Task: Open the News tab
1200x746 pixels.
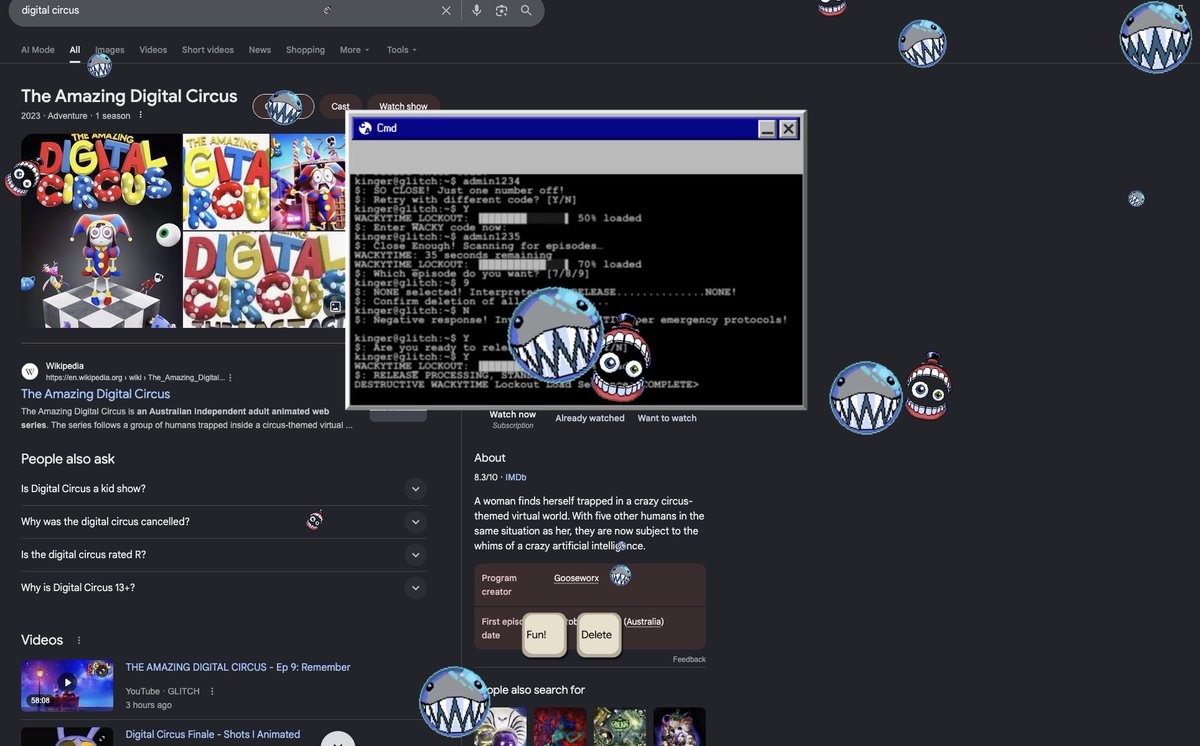Action: [x=260, y=50]
